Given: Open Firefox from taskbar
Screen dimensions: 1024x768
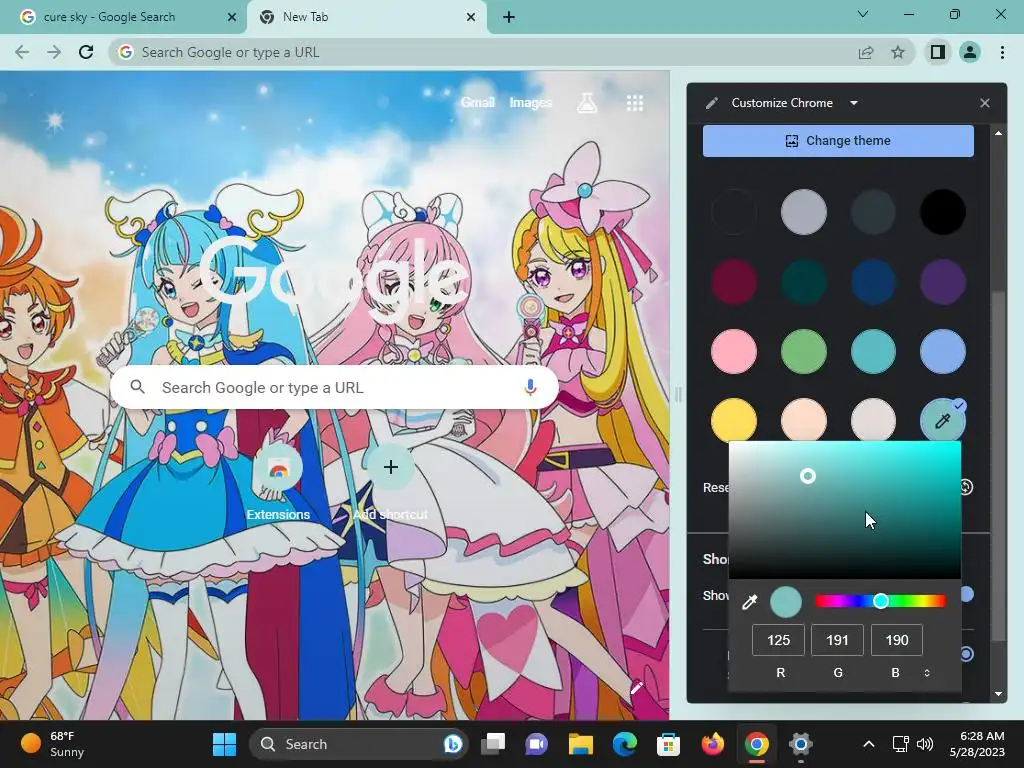Looking at the screenshot, I should pos(712,744).
